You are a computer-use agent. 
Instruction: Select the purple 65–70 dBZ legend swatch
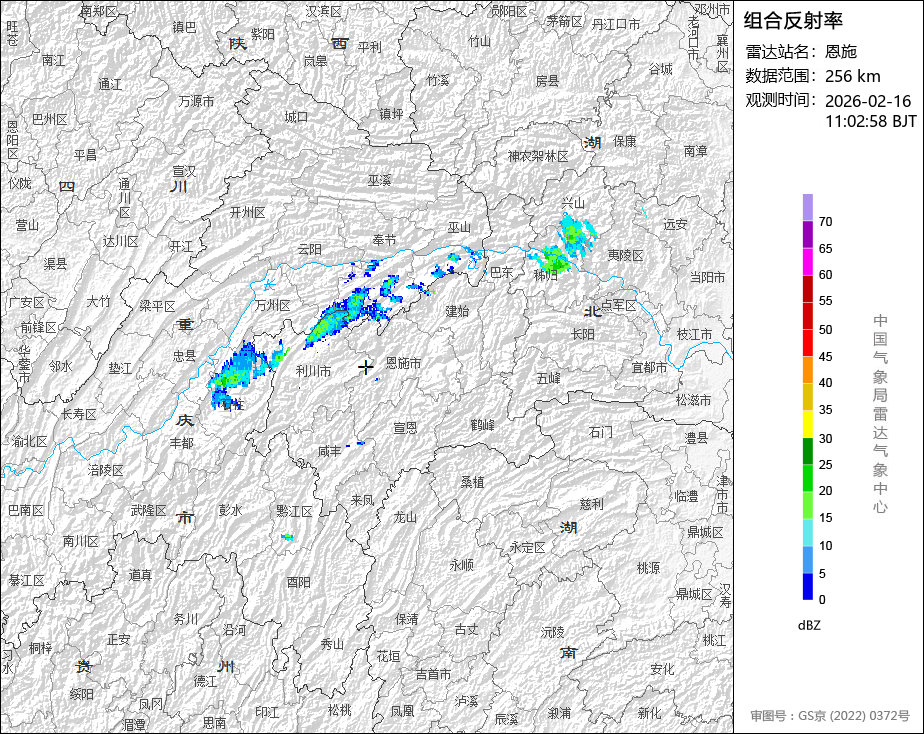pyautogui.click(x=808, y=234)
